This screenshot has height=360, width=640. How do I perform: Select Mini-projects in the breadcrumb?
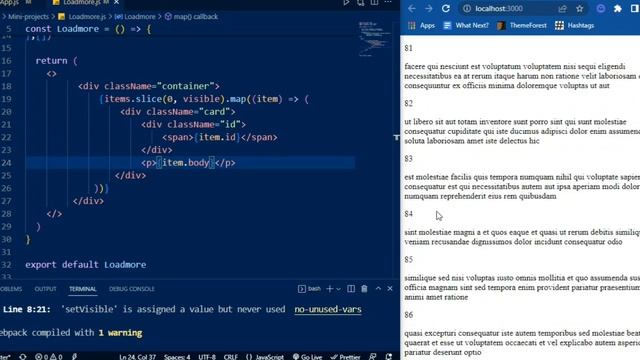28,17
